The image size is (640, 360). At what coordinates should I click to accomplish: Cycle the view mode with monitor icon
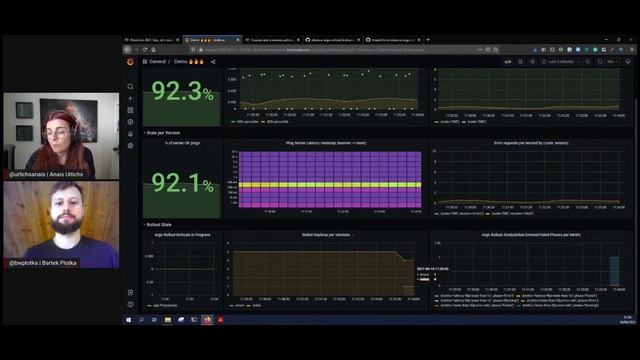628,62
